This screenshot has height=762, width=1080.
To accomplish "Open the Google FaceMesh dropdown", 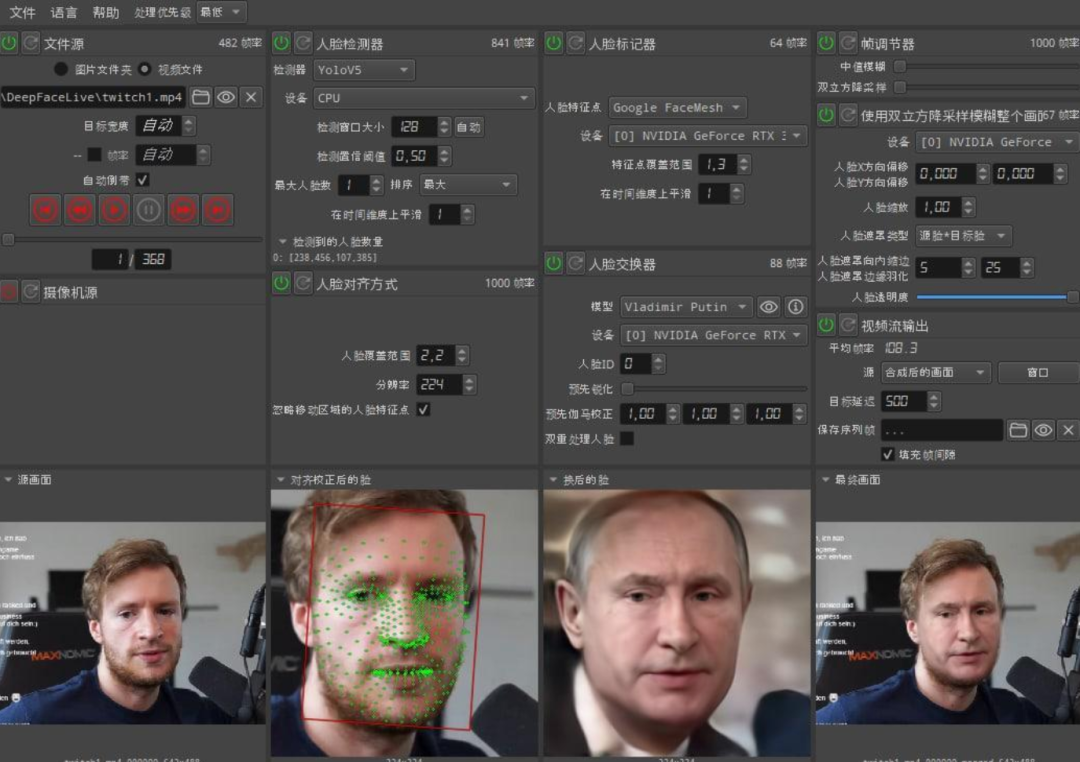I will [678, 107].
